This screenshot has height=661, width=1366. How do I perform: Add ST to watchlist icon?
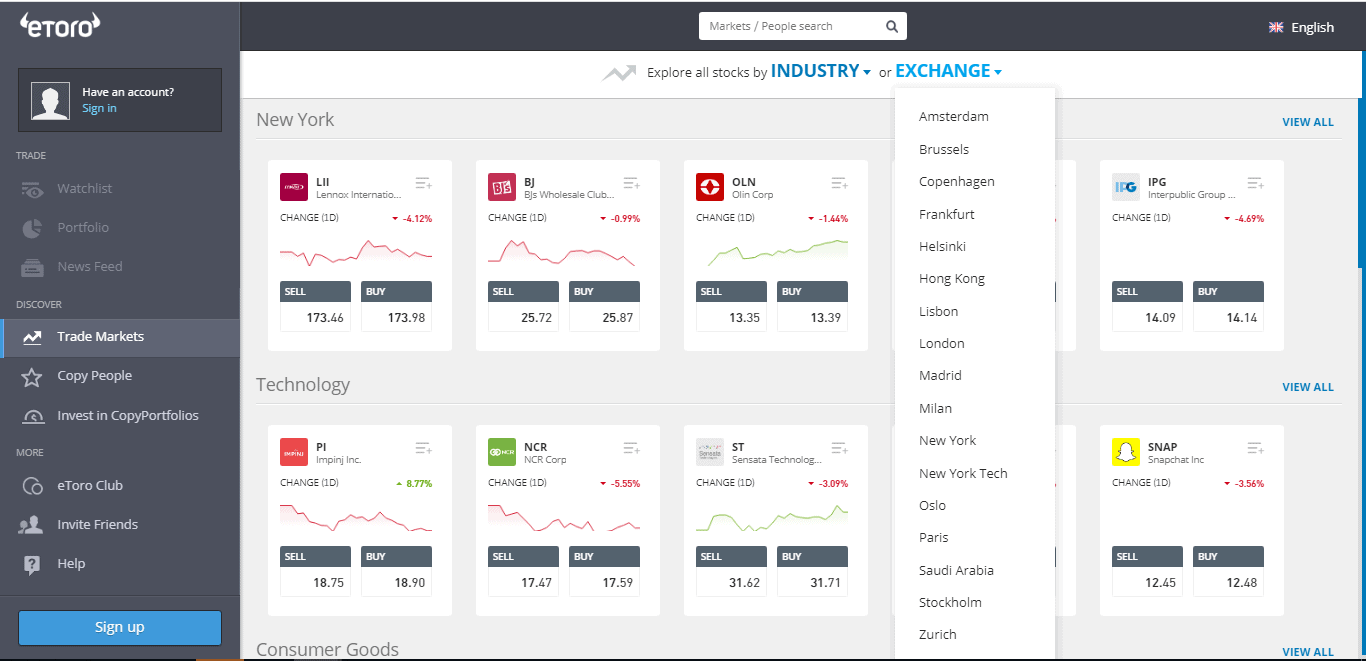point(840,448)
